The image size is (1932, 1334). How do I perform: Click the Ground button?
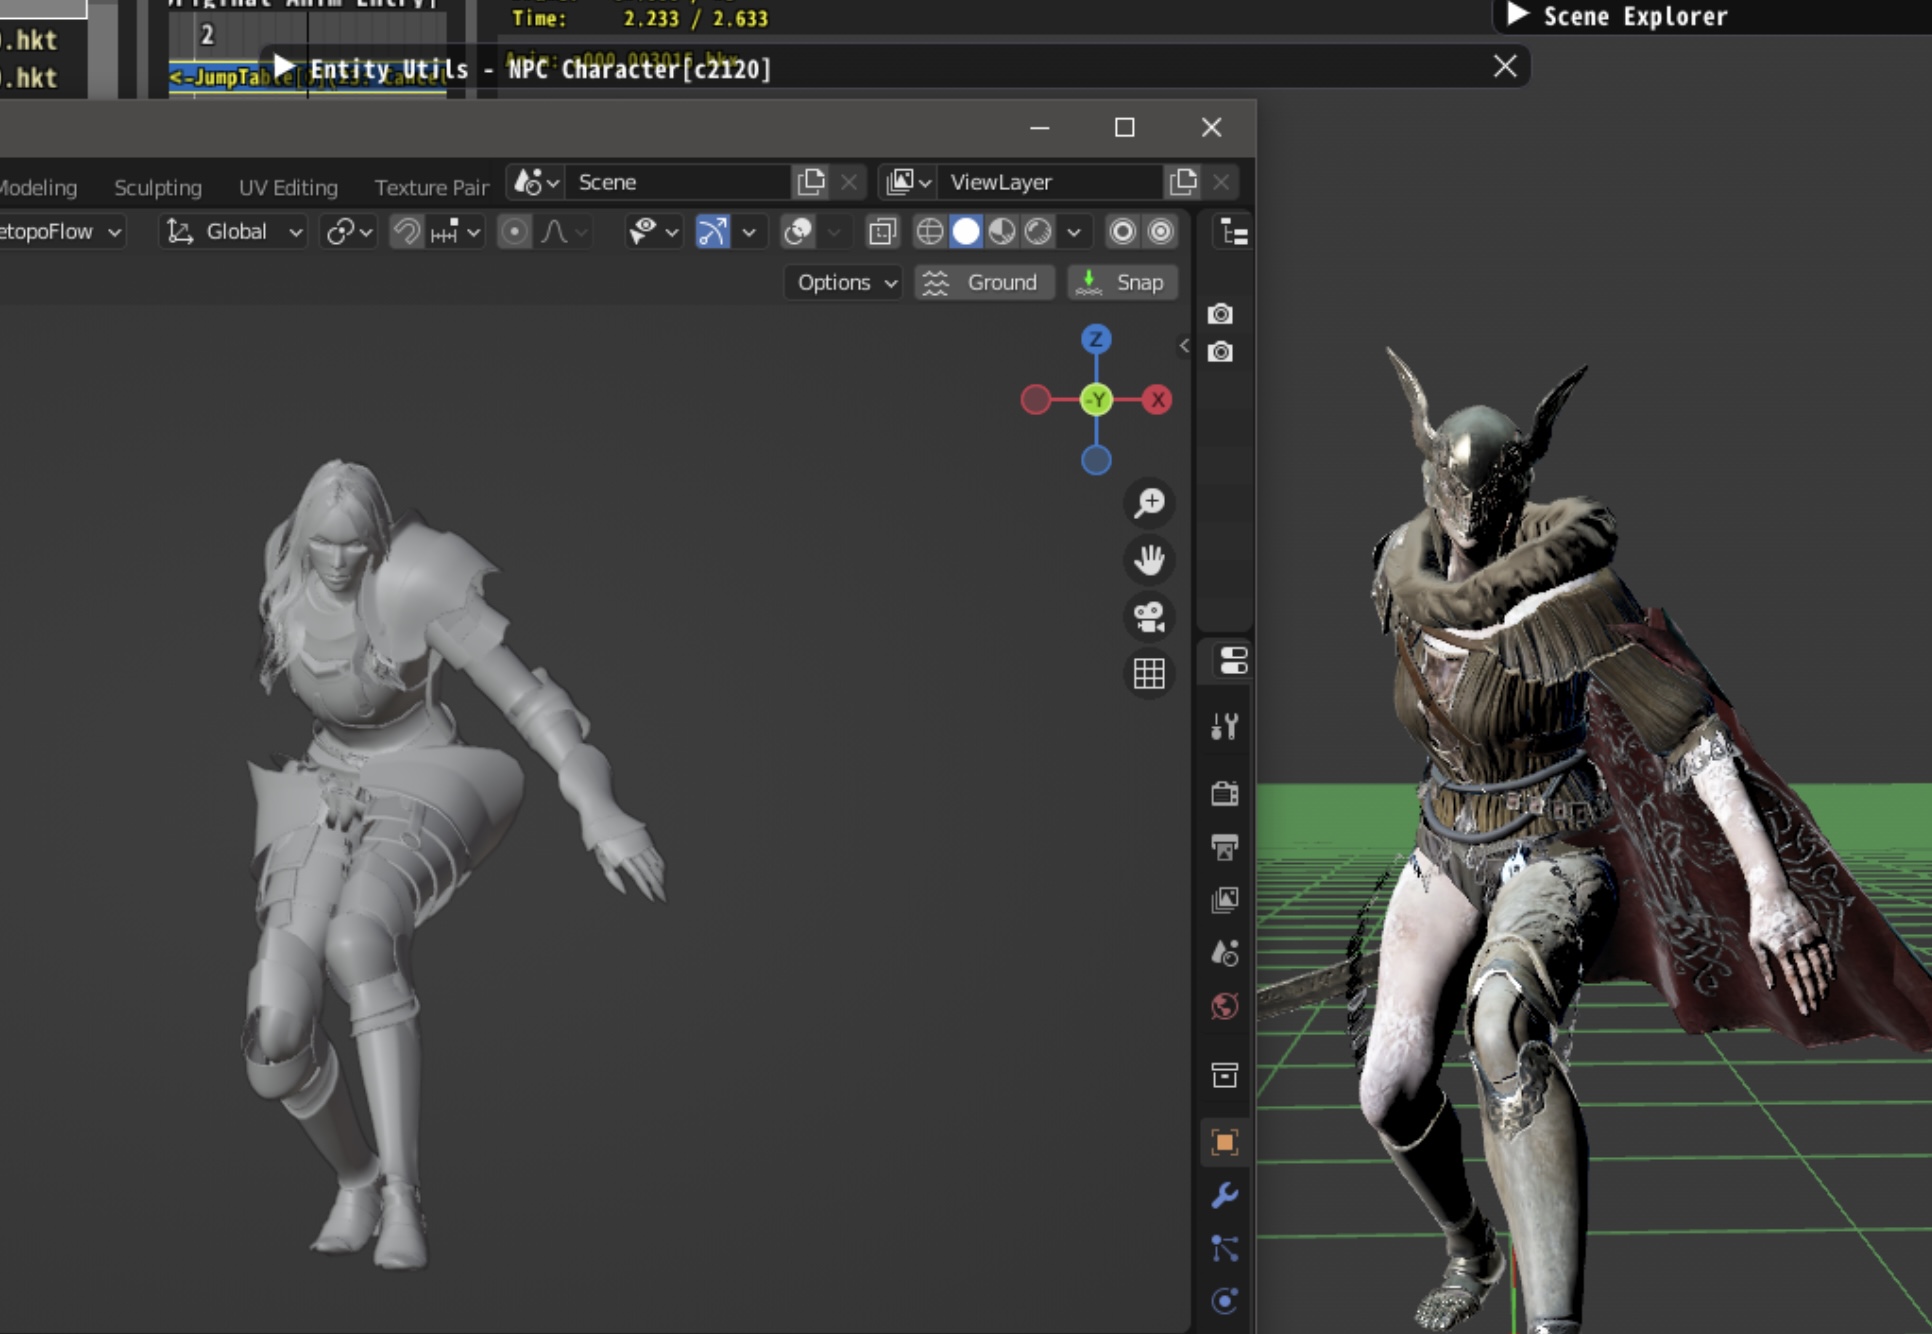(984, 283)
